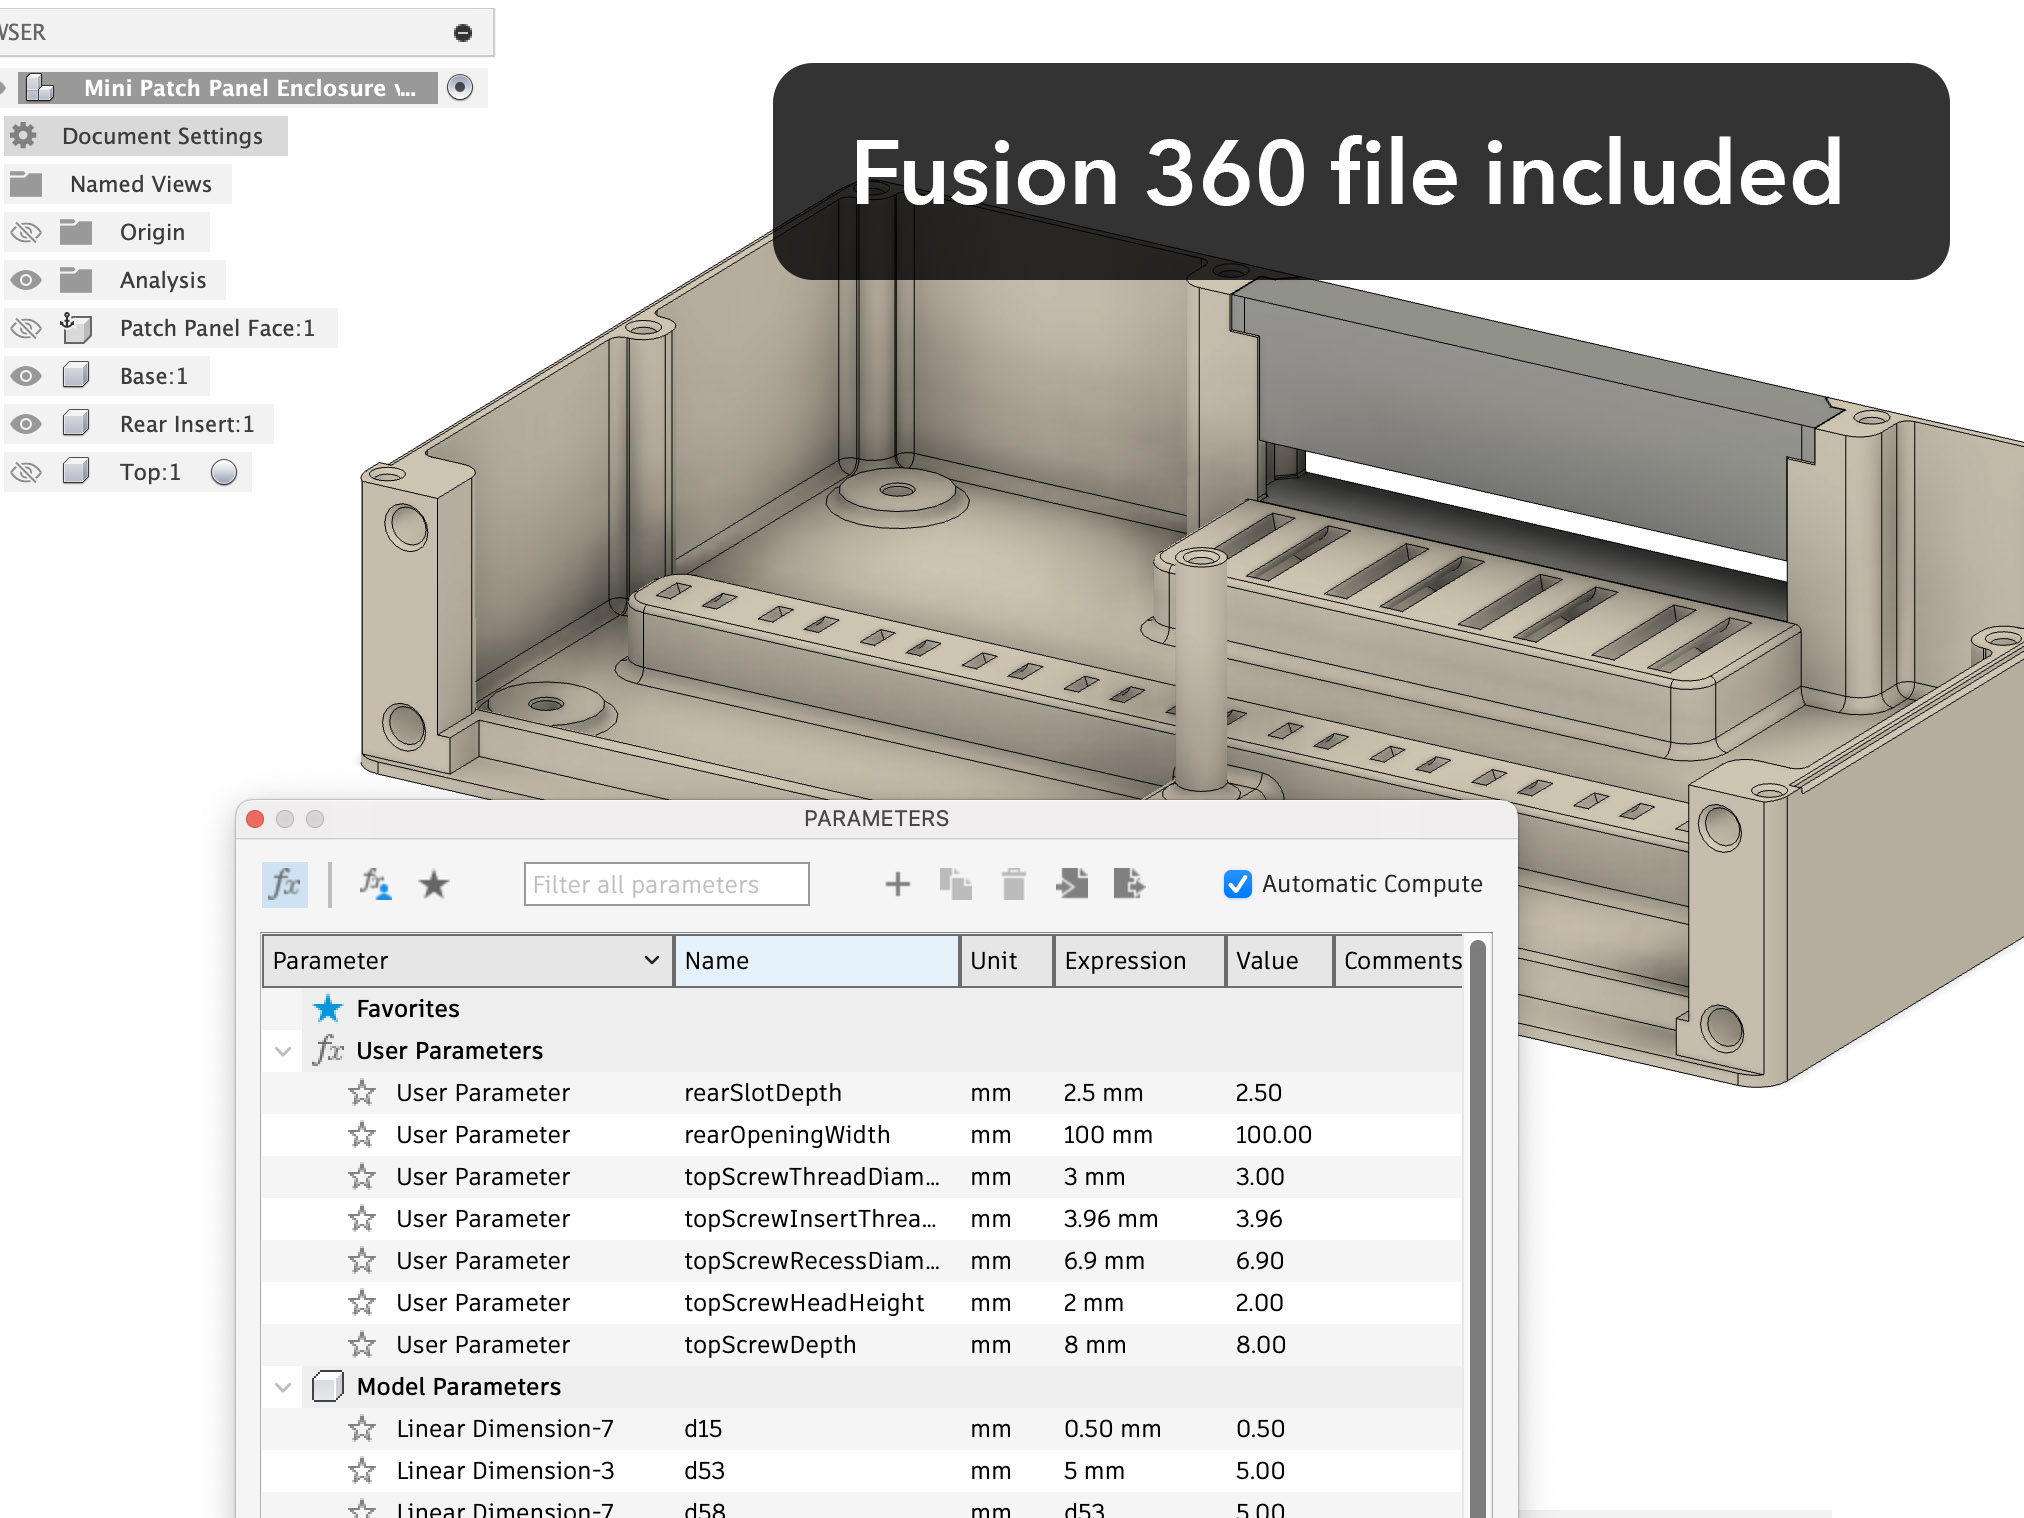Click the favorites star filter icon

434,884
